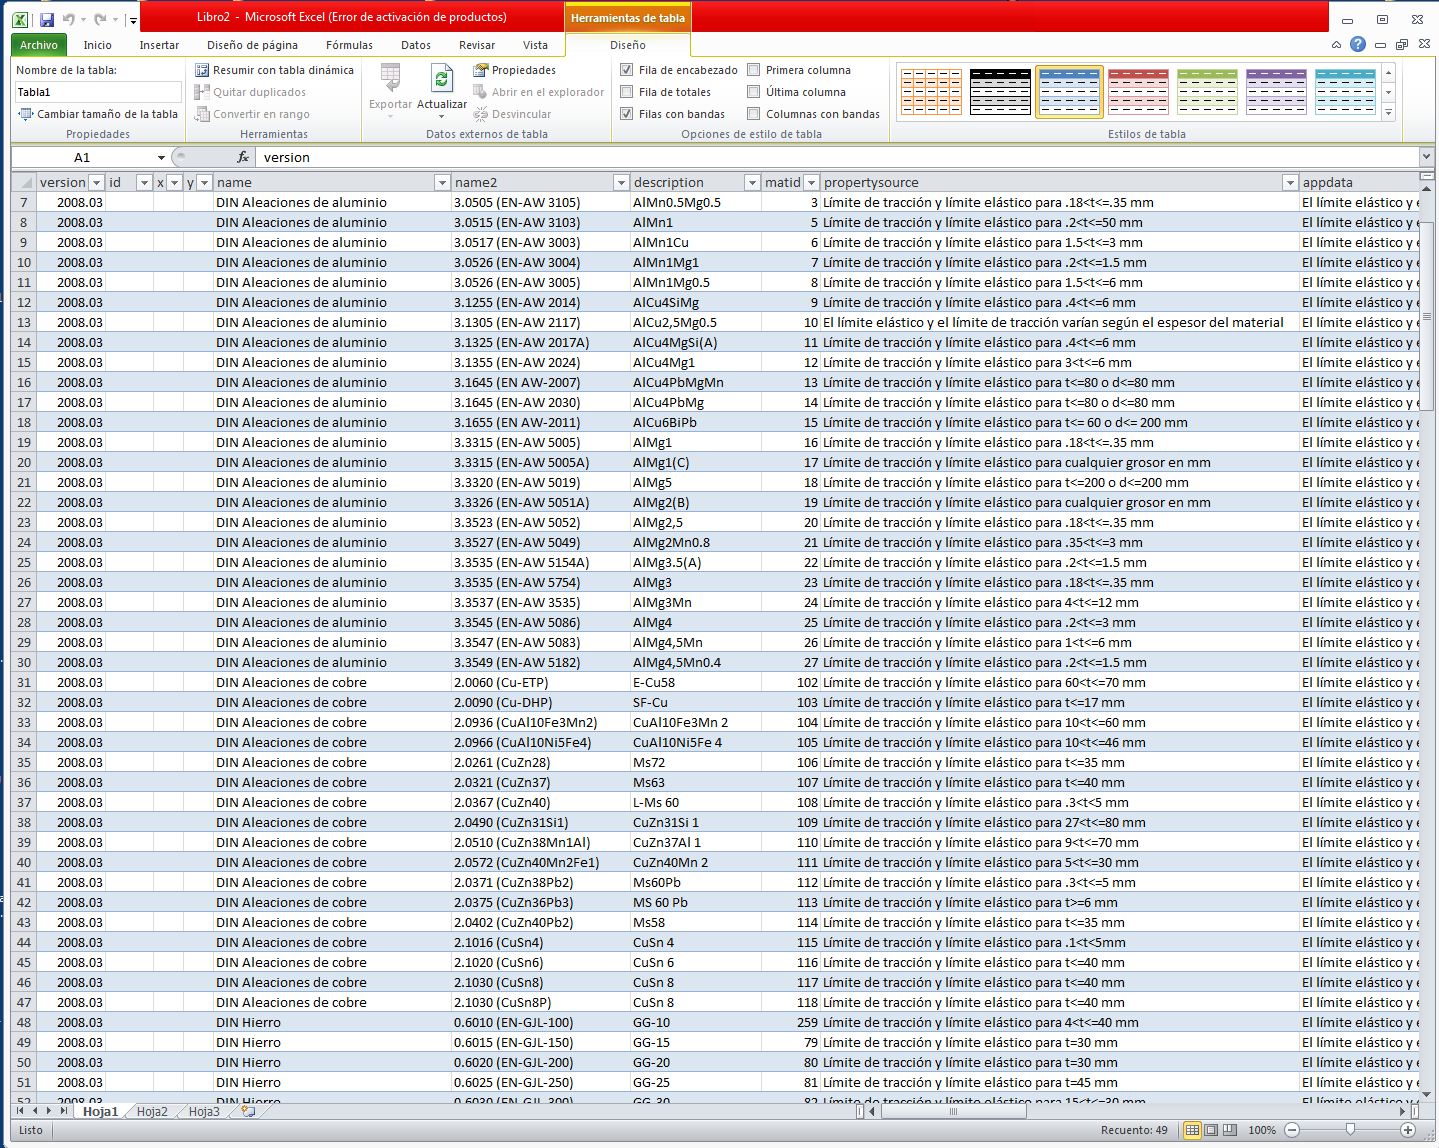Screen dimensions: 1439x1148
Task: Click Convertir en rango
Action: point(252,114)
